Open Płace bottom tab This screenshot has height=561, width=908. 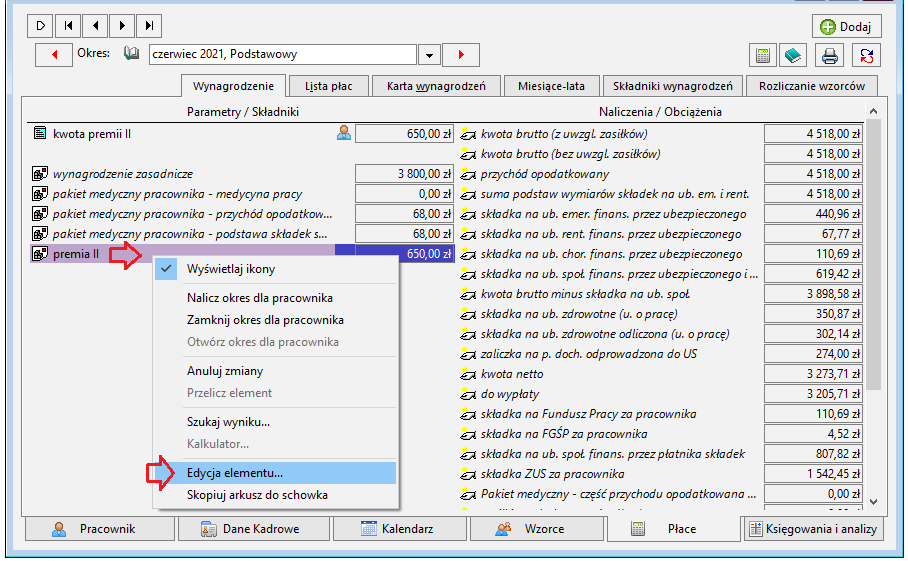(673, 529)
